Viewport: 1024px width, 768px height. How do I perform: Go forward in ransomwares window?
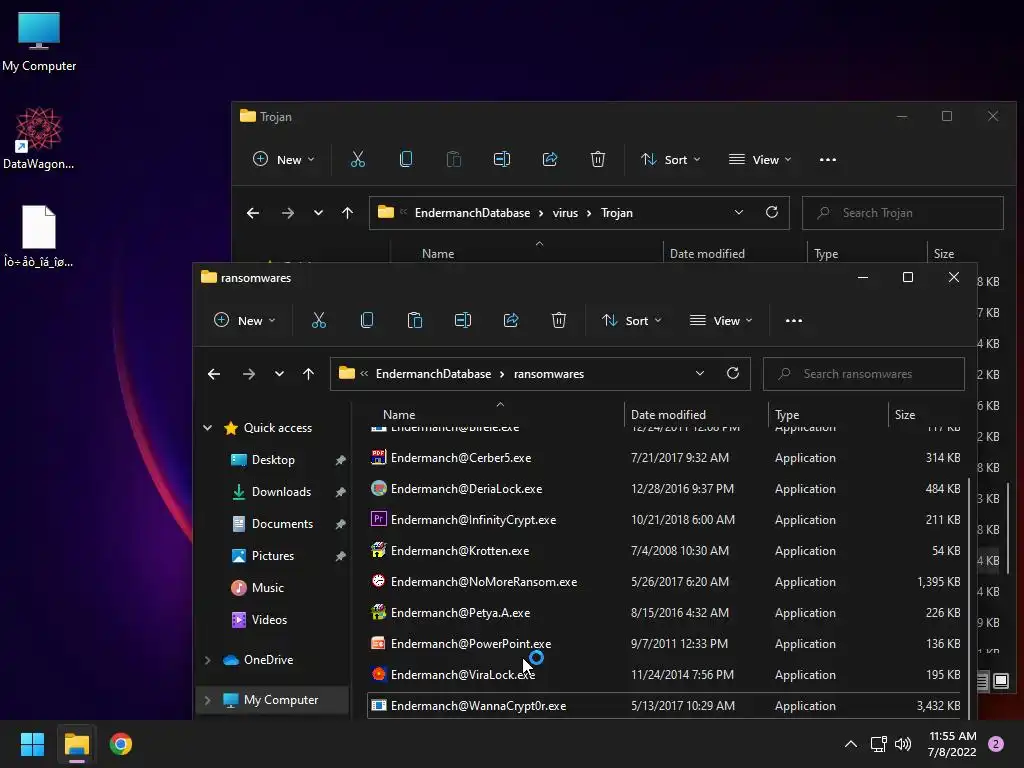249,374
